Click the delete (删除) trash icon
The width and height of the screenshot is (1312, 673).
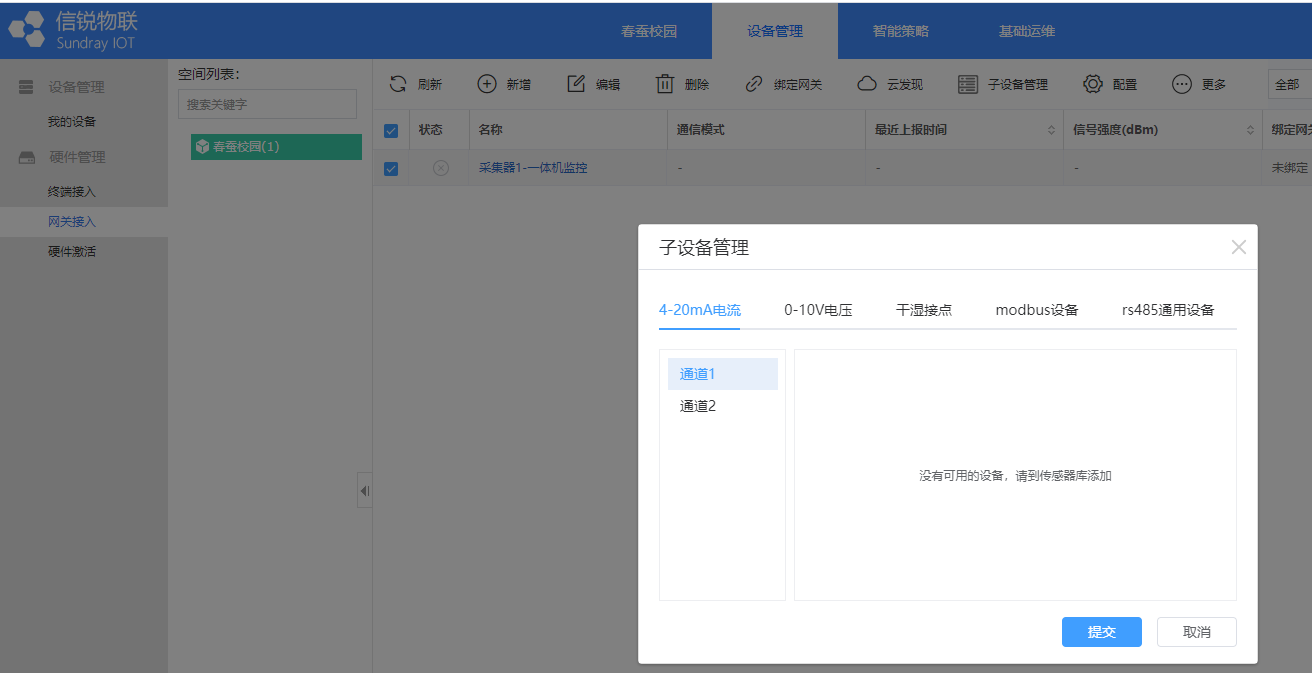[x=665, y=84]
